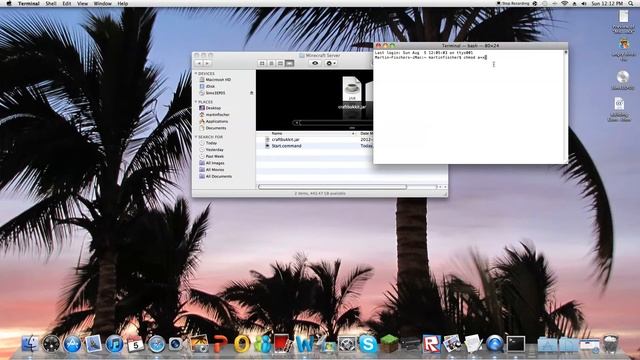Launch Safari from the Dock
The width and height of the screenshot is (640, 360).
pos(156,344)
